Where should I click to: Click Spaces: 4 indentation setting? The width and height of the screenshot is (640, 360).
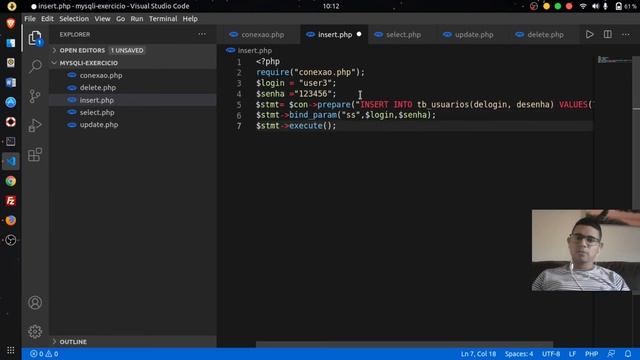519,354
